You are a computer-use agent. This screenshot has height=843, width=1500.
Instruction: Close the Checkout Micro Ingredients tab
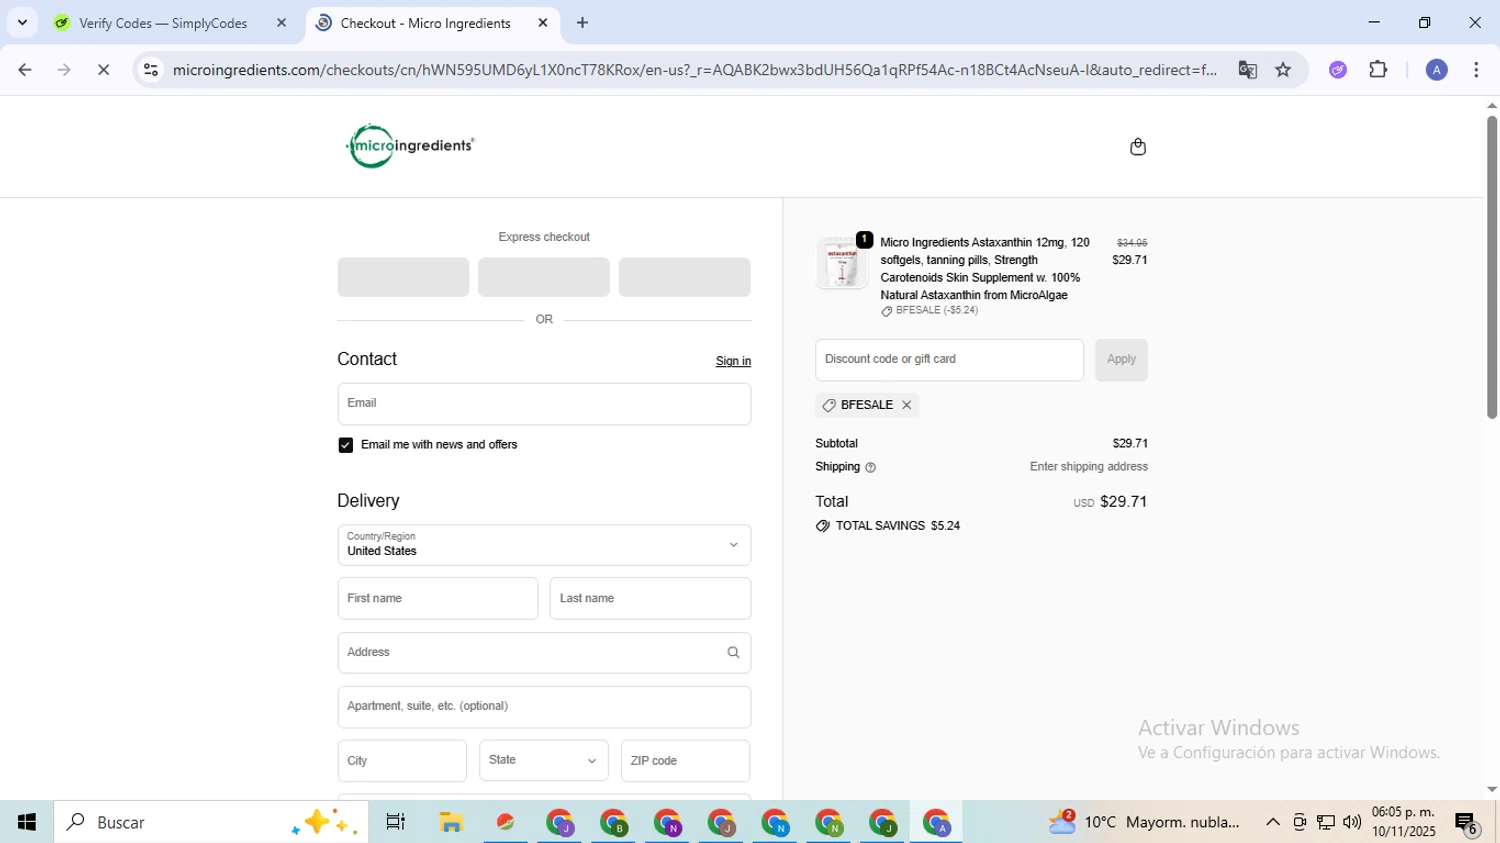[x=543, y=23]
